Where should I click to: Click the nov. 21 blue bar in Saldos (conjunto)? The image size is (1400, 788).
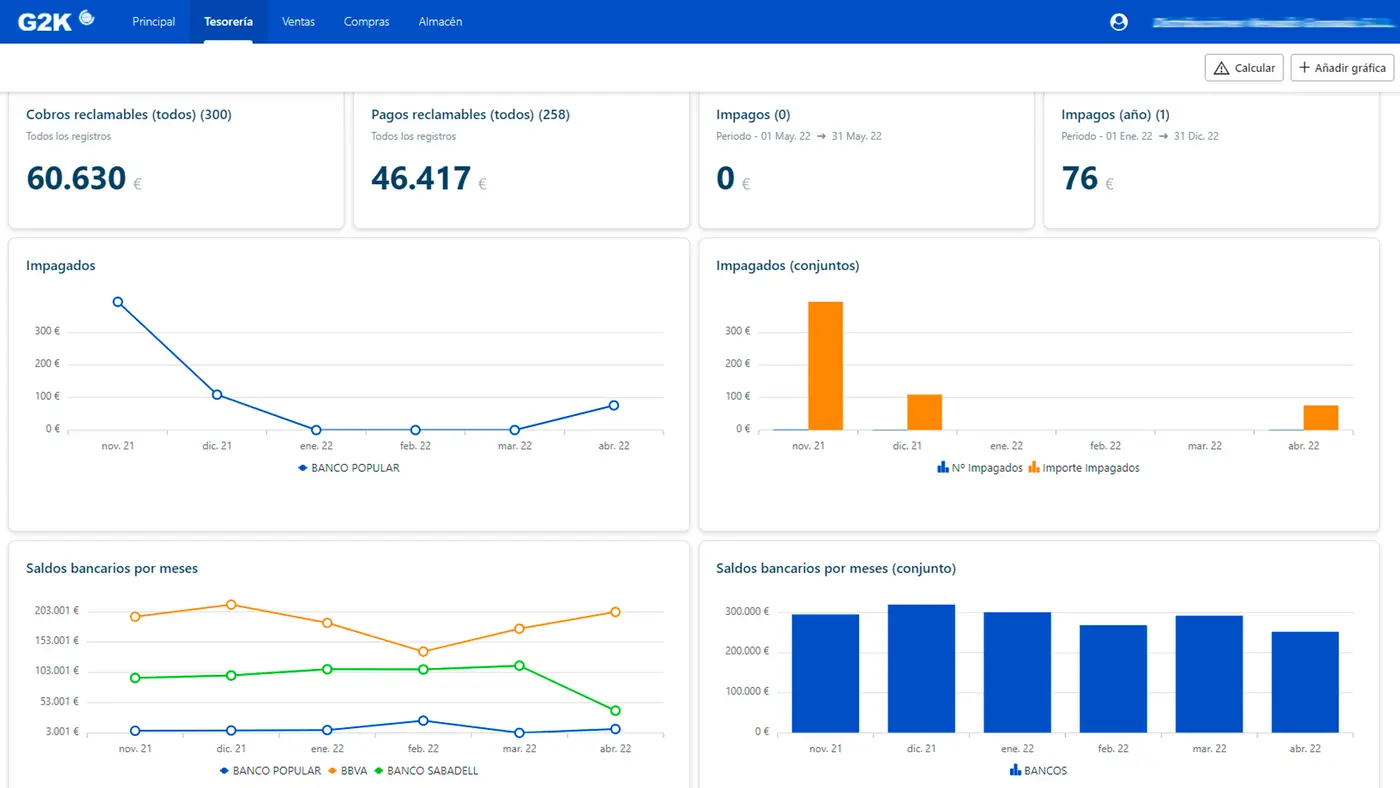click(825, 673)
